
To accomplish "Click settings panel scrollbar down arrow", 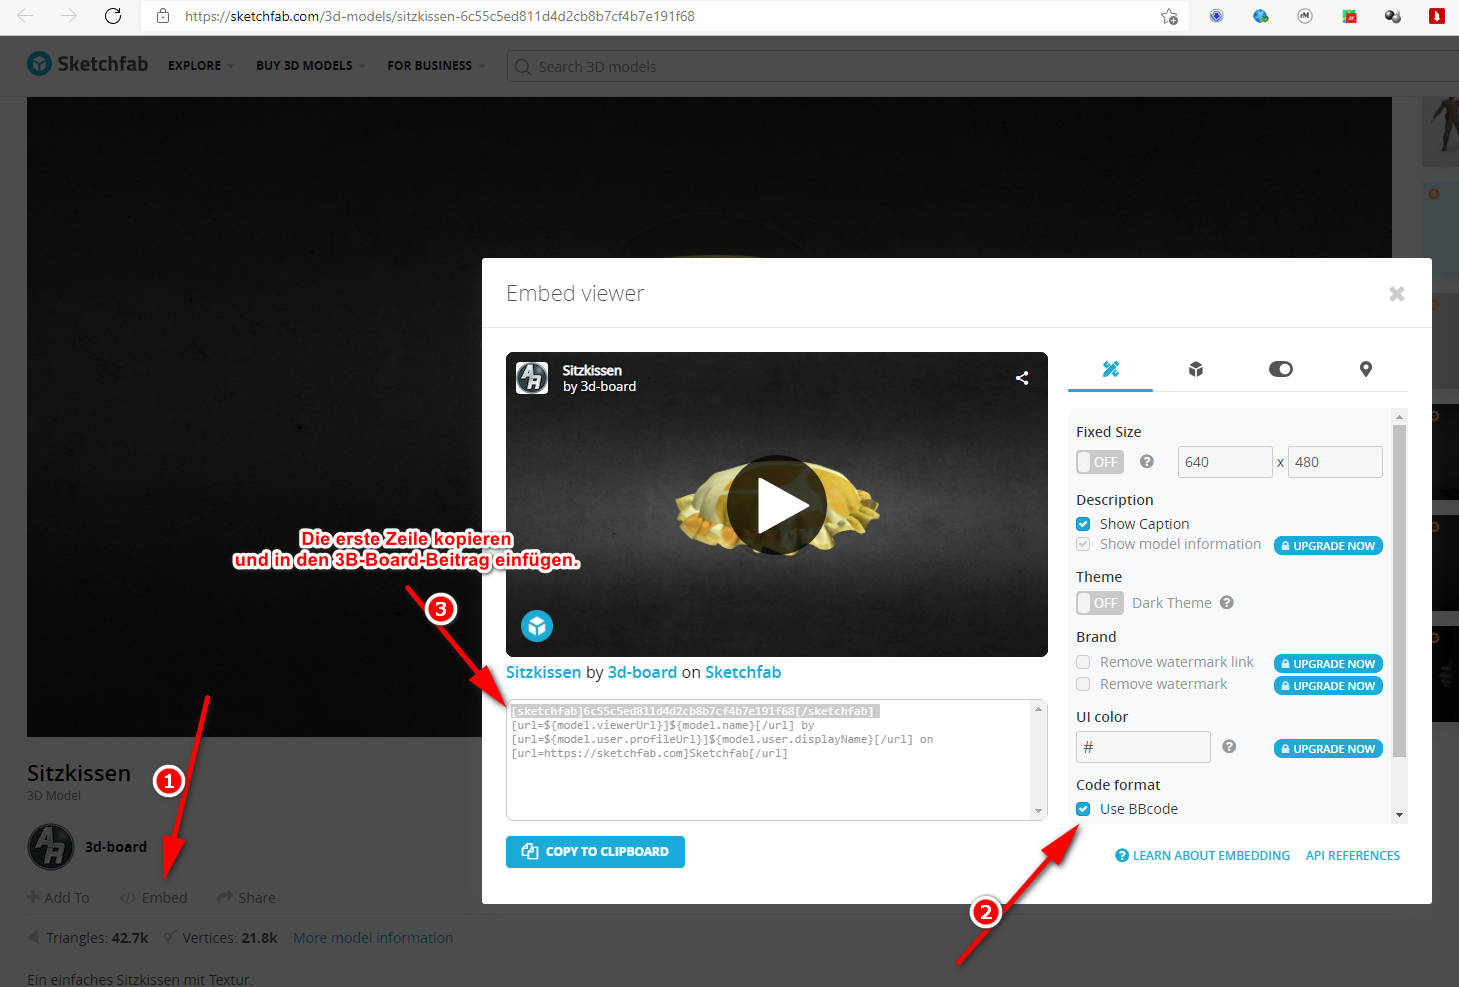I will (x=1399, y=815).
